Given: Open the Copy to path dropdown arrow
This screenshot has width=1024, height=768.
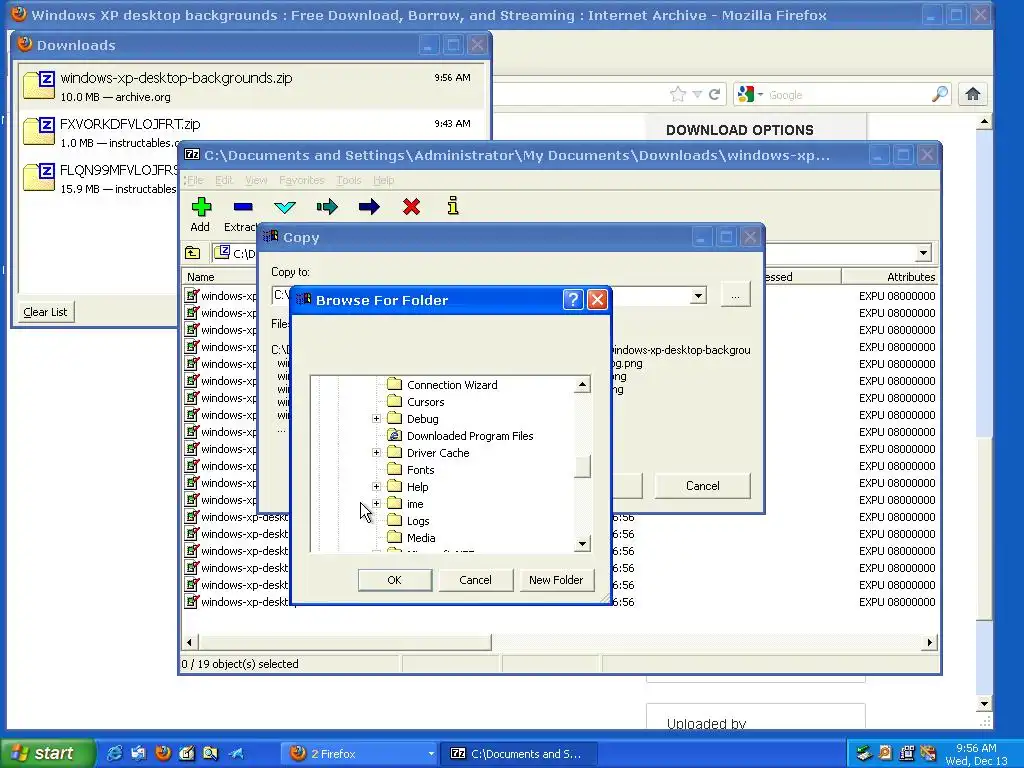Looking at the screenshot, I should point(698,296).
